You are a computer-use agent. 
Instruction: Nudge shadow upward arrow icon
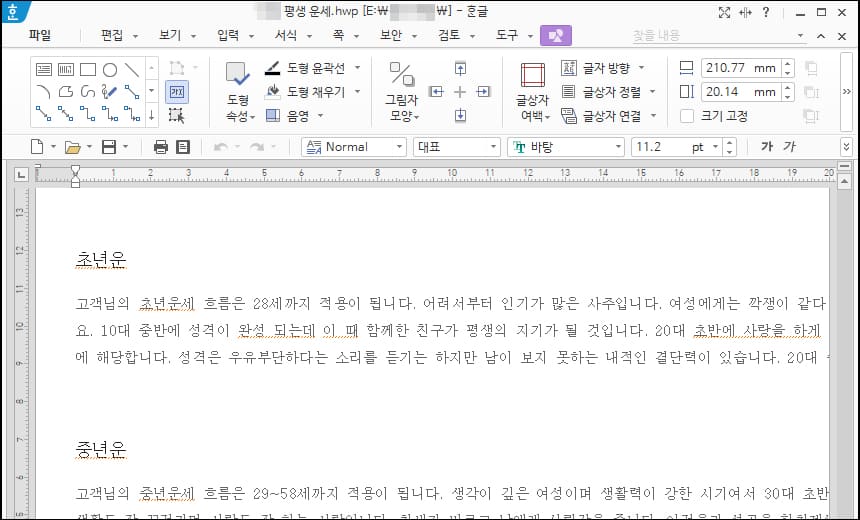pos(461,69)
